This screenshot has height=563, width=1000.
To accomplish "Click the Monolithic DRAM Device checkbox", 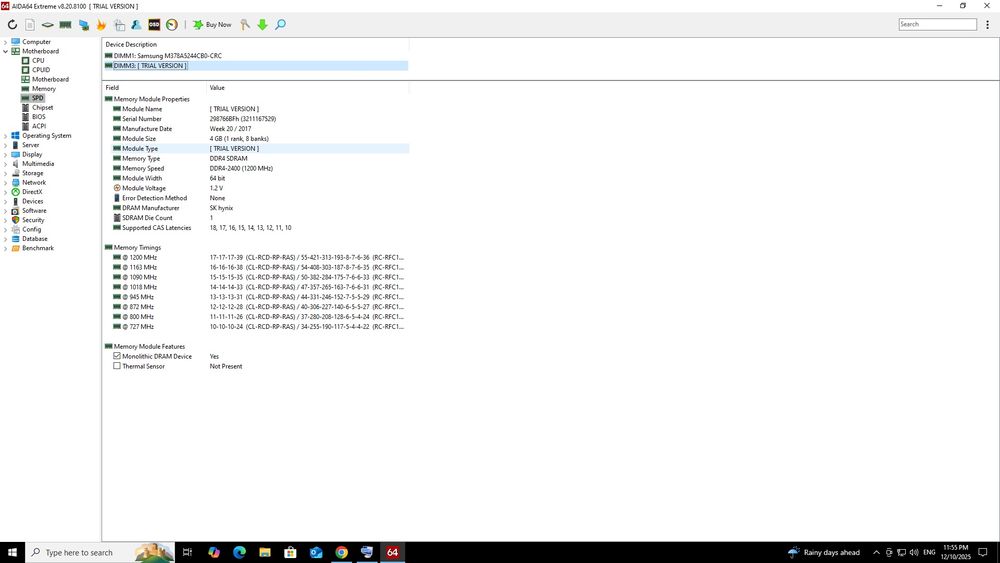I will coord(117,356).
